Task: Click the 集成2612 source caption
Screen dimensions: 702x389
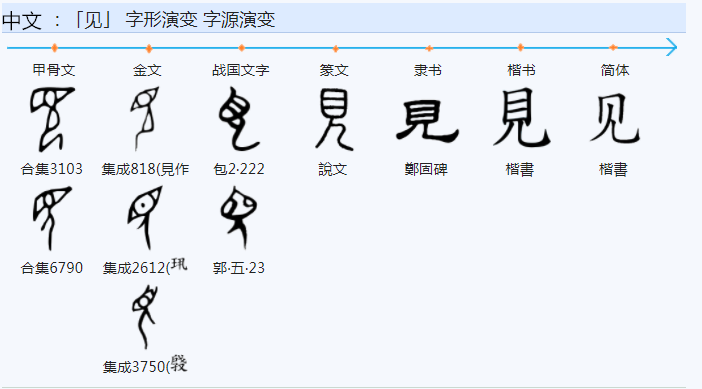Action: [x=145, y=267]
